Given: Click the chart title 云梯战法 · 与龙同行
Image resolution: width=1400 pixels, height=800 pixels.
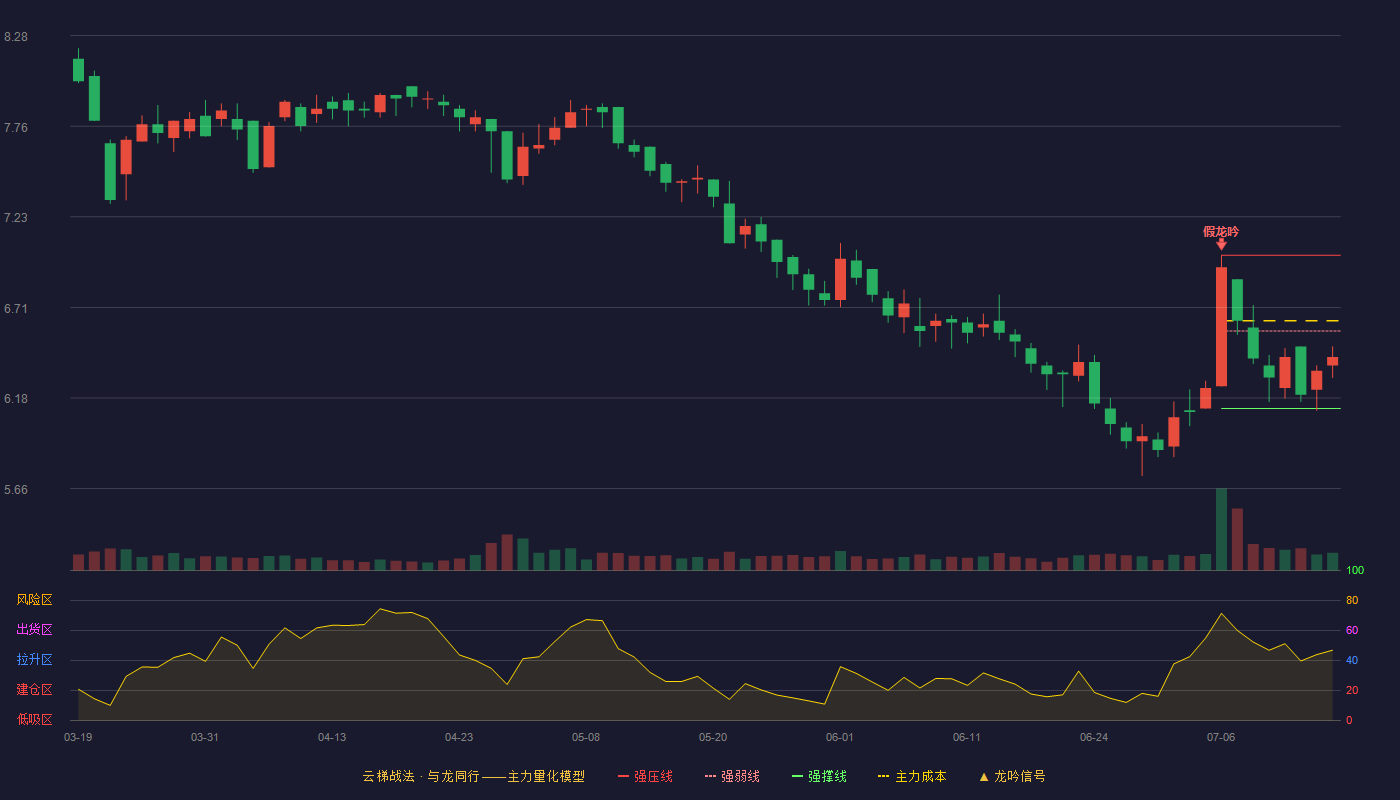Looking at the screenshot, I should pos(420,776).
